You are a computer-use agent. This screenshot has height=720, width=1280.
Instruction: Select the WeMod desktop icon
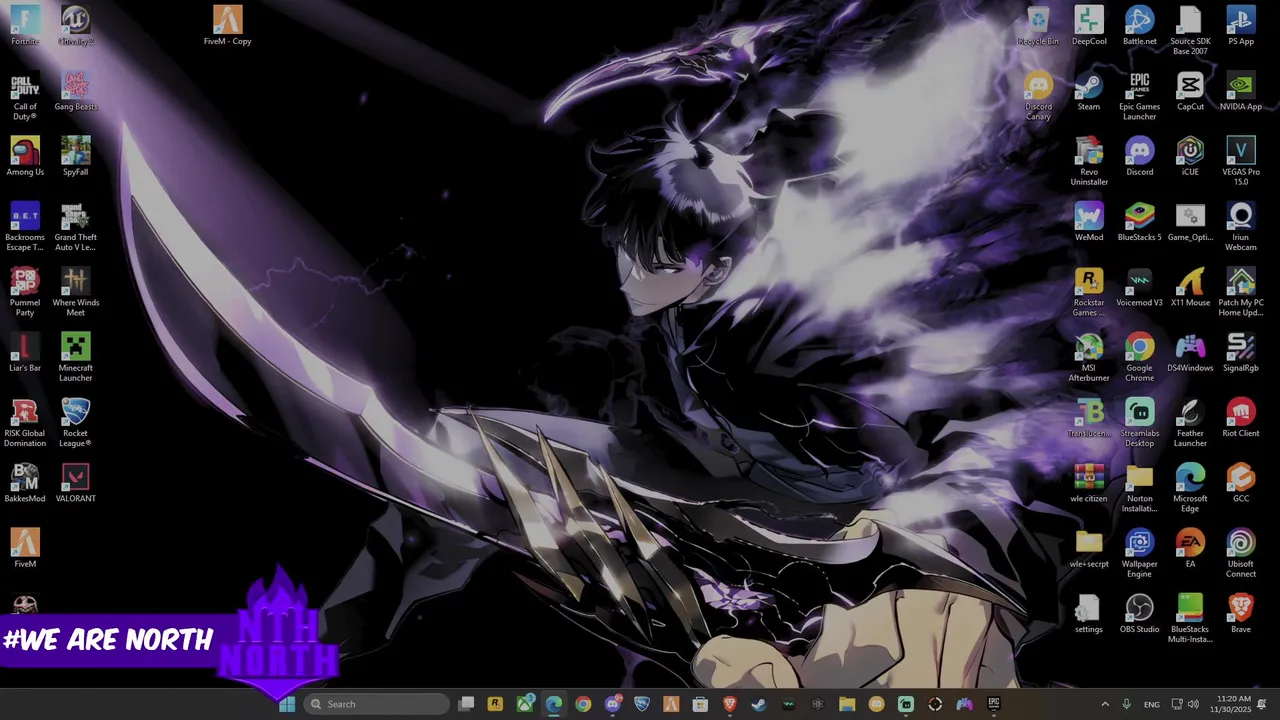1089,221
